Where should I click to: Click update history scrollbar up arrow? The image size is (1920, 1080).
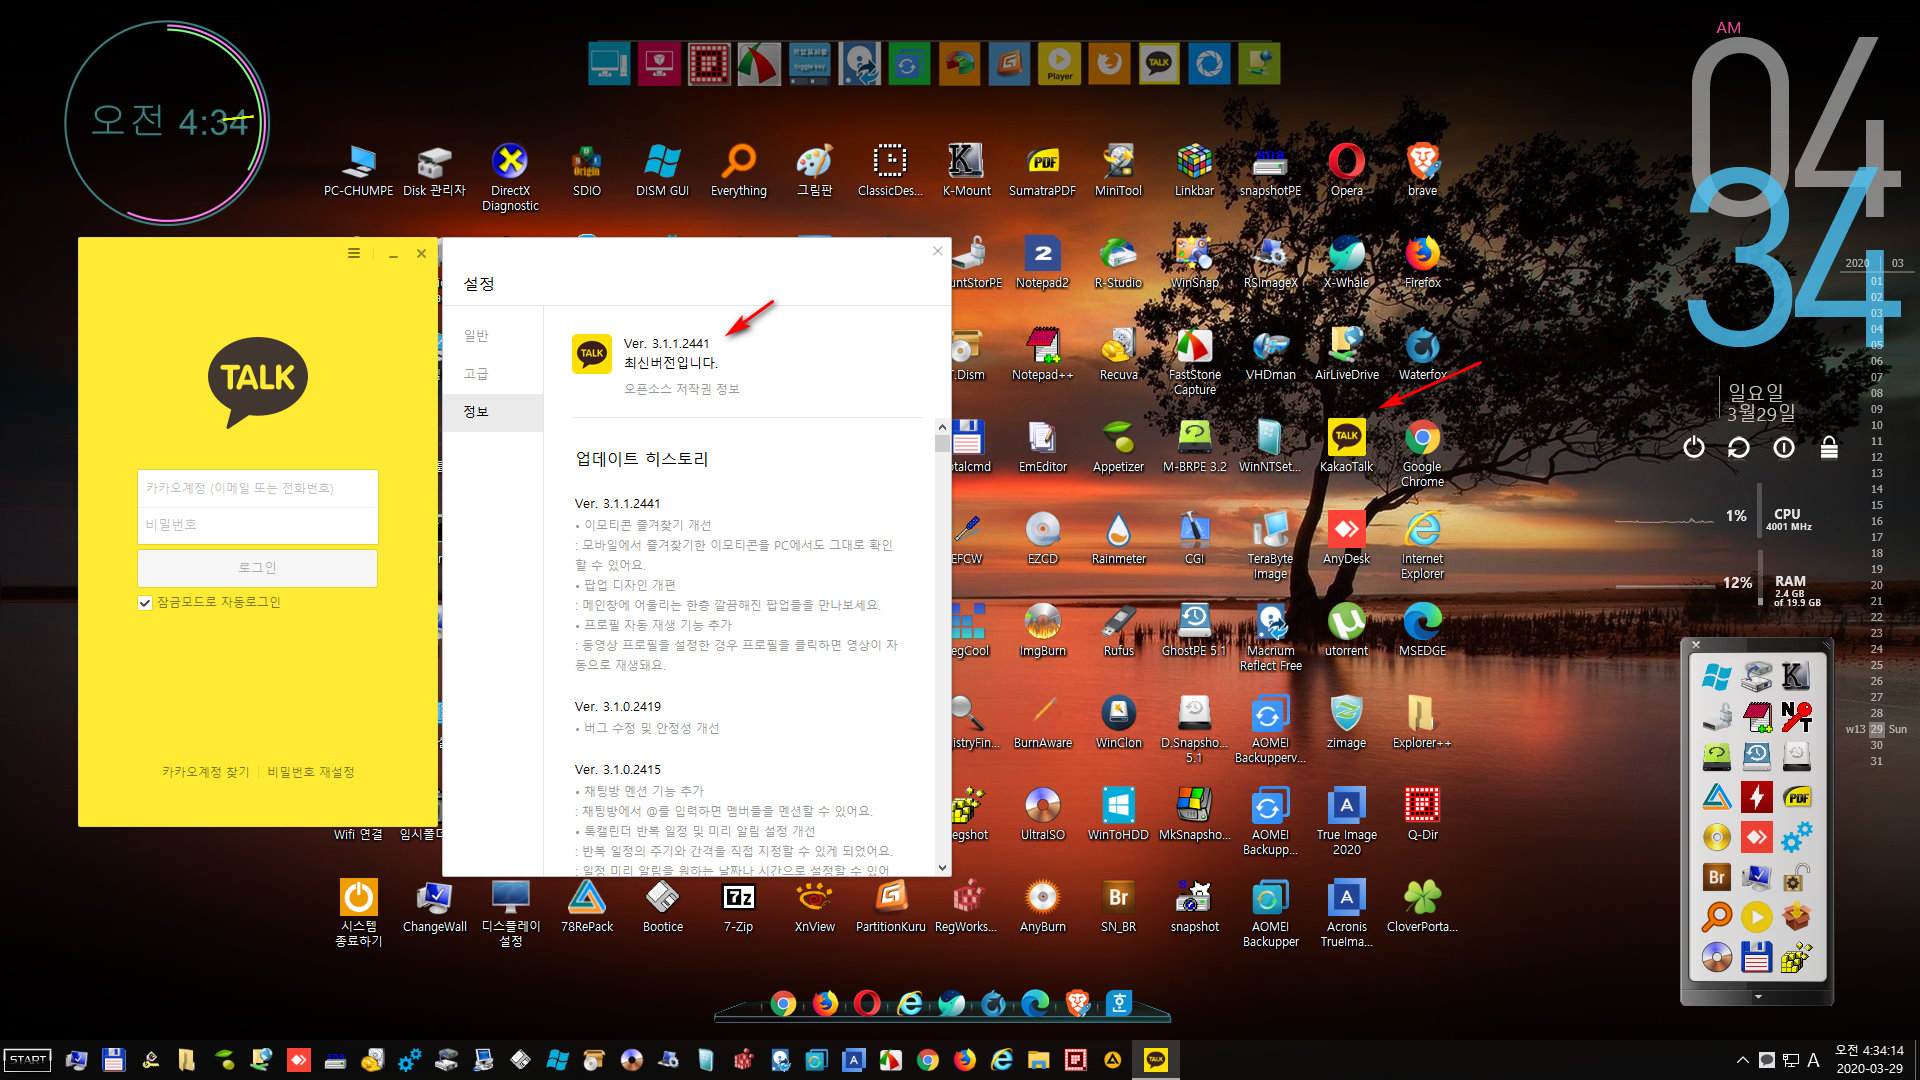pos(942,426)
